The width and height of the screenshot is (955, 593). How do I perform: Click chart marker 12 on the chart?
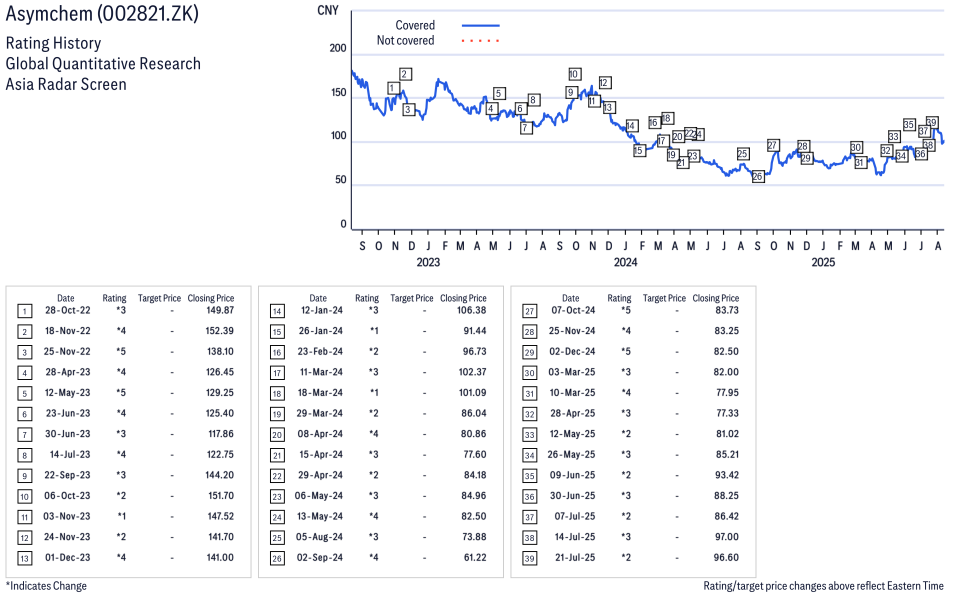604,83
